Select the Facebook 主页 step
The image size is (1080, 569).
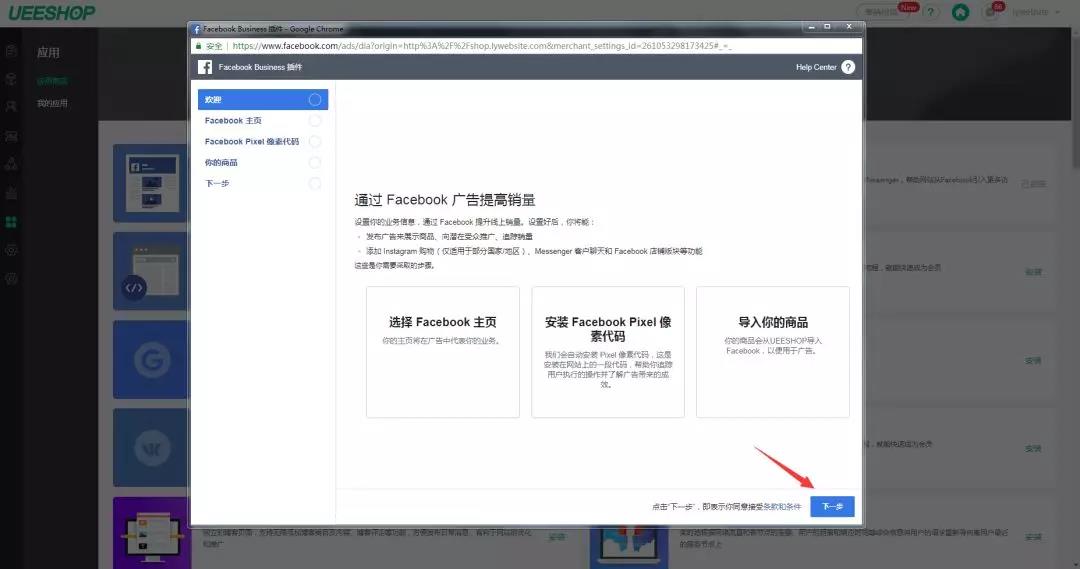(262, 121)
